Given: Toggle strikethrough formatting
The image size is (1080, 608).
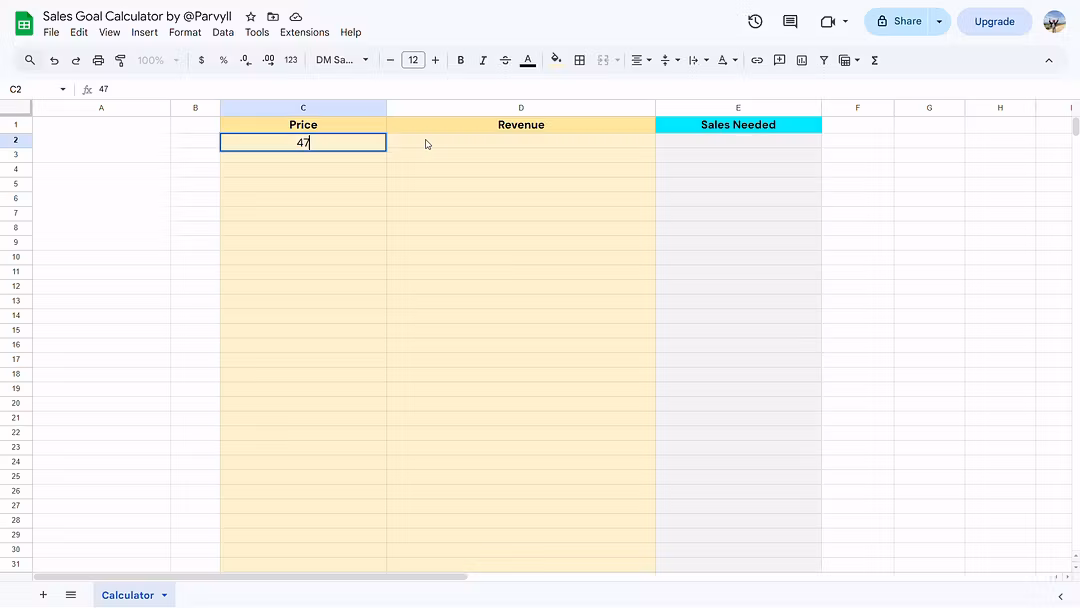Looking at the screenshot, I should 505,60.
